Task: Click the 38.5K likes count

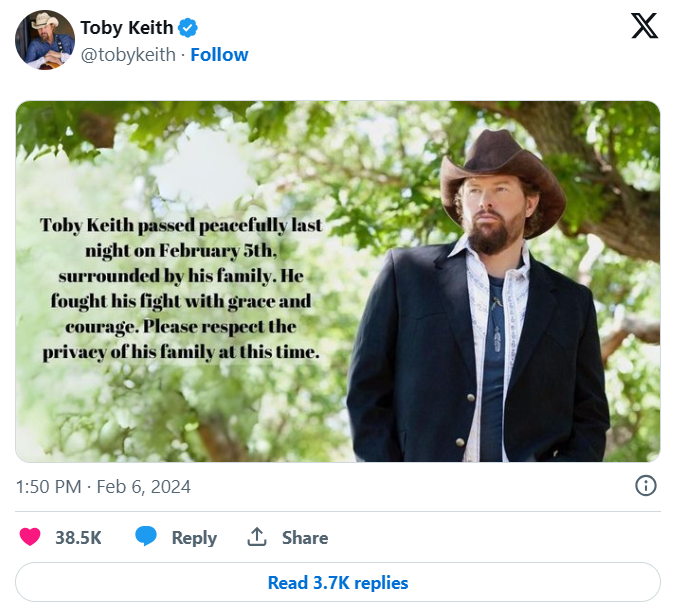Action: pos(78,537)
